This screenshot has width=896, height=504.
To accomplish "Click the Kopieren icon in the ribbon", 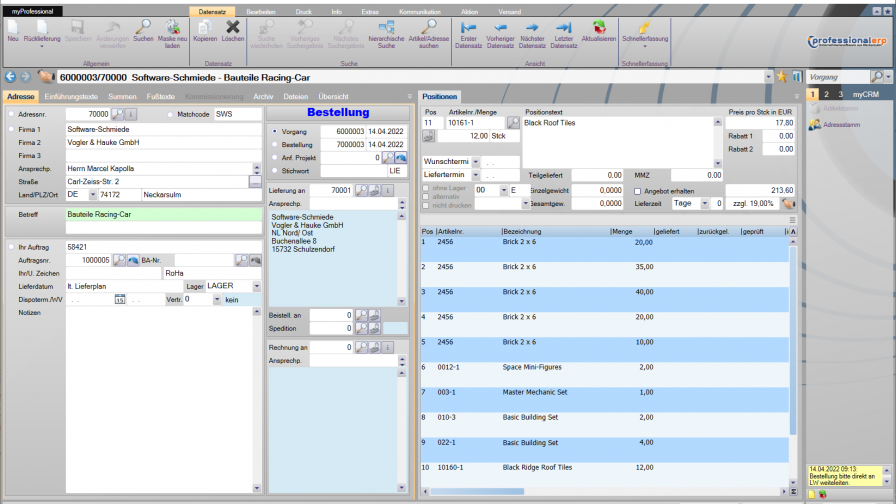I will point(205,28).
